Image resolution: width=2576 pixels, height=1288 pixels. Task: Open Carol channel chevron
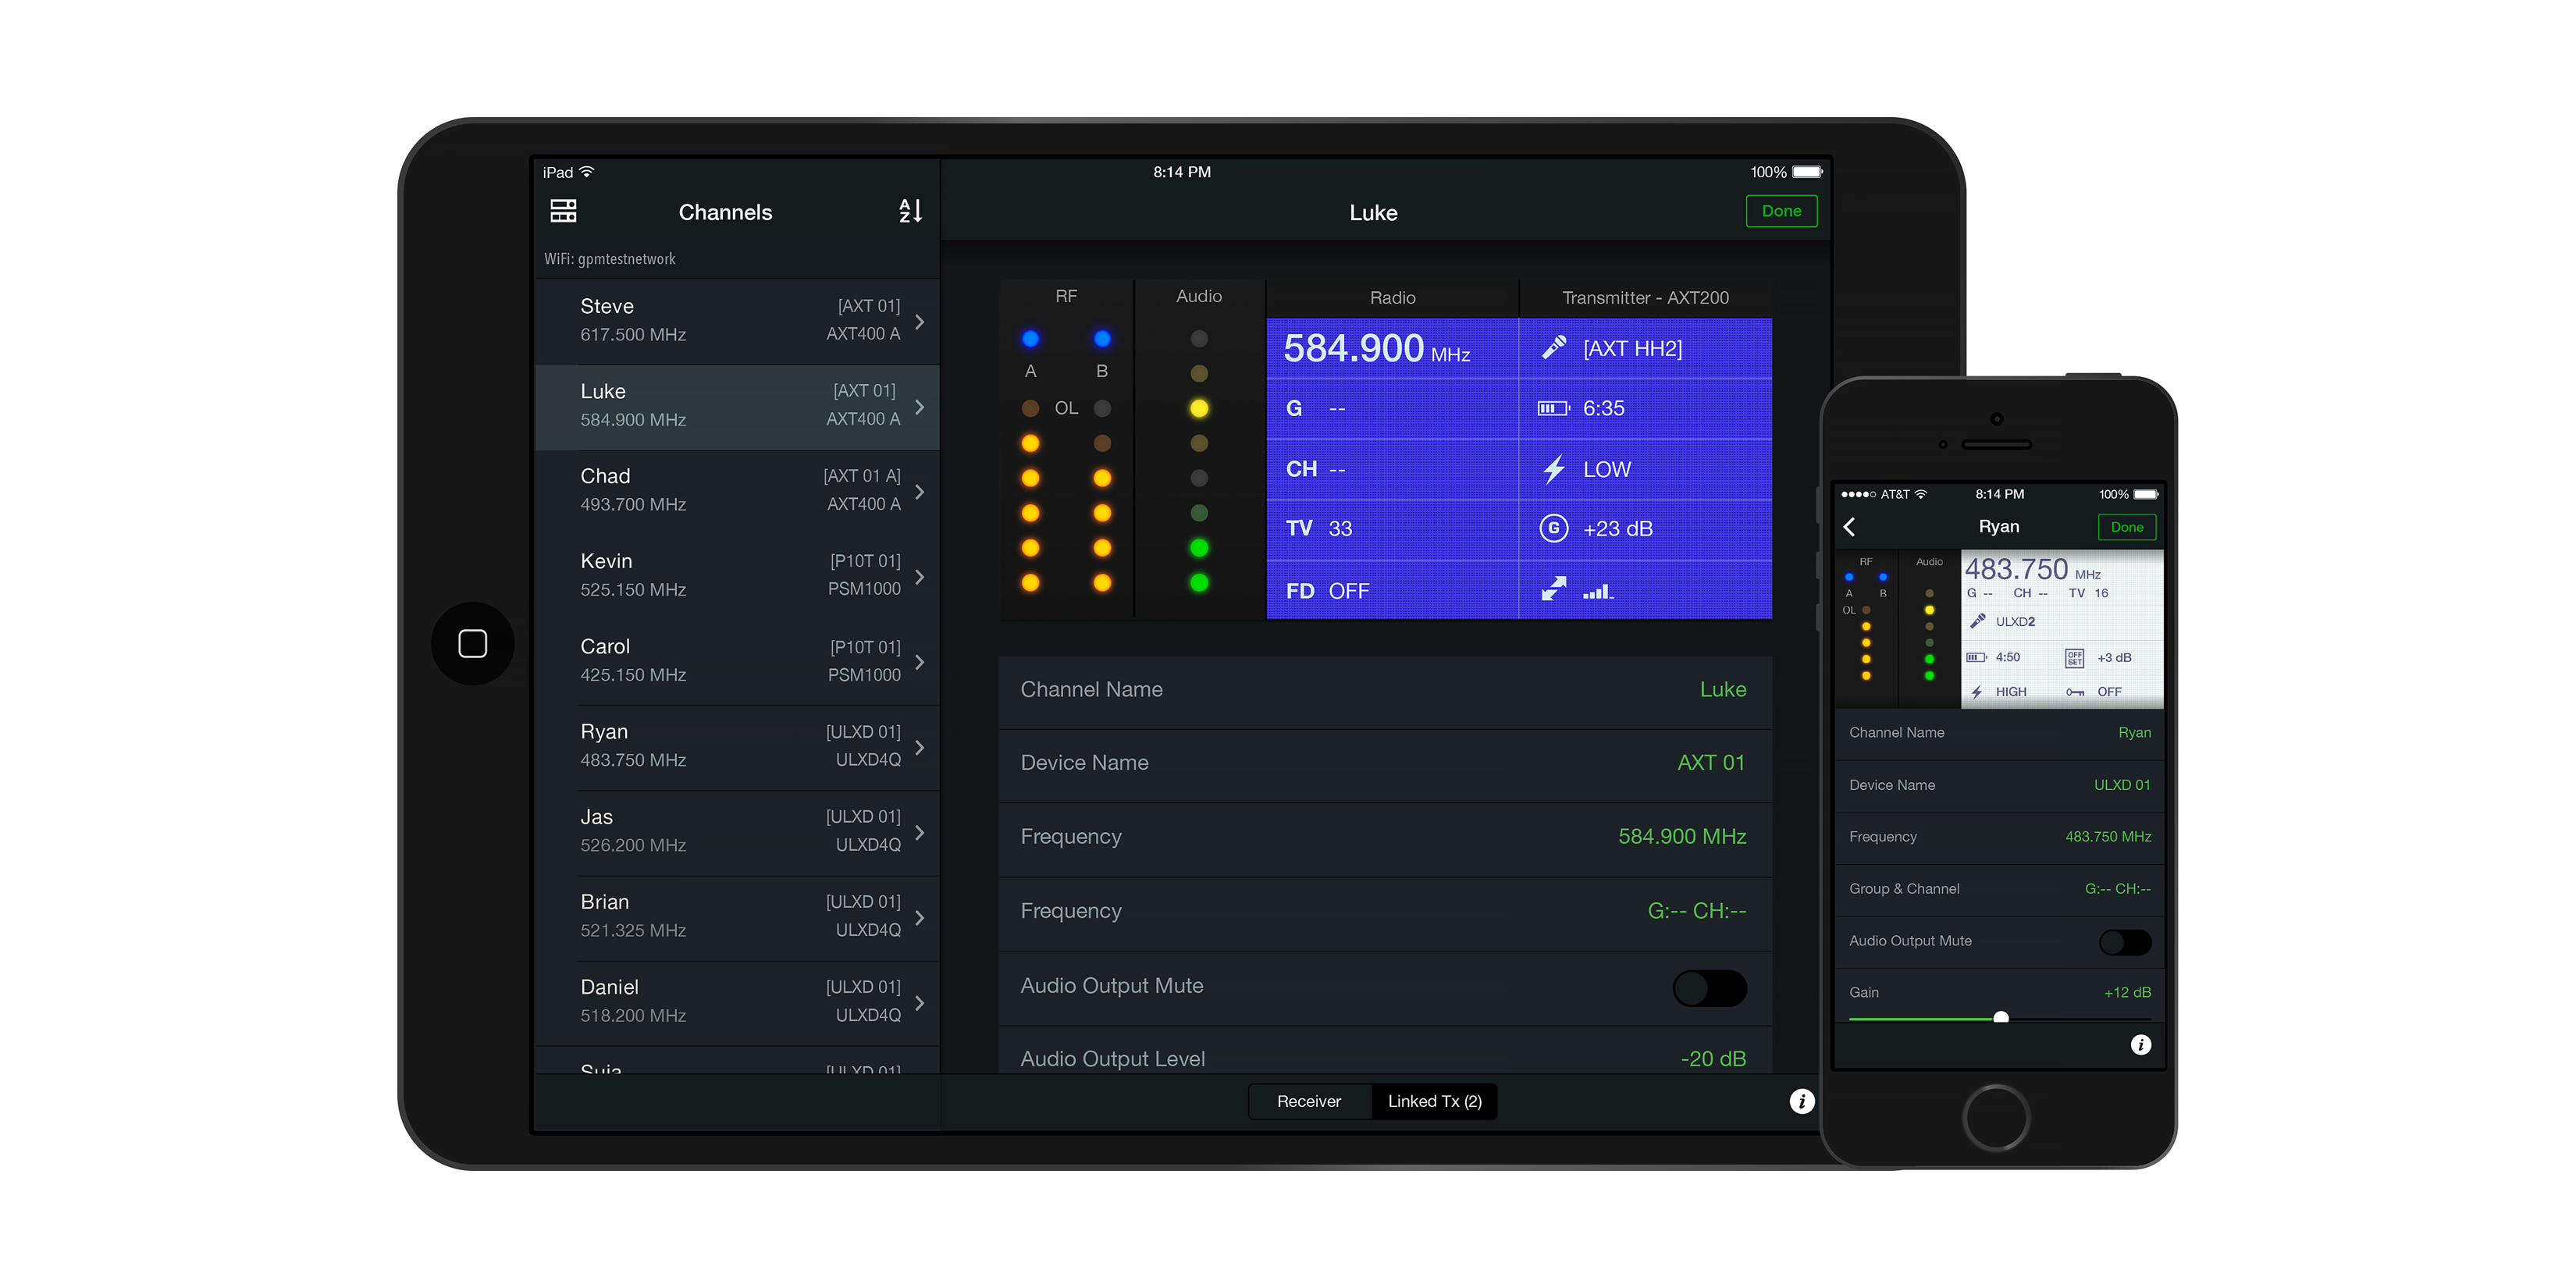(x=919, y=662)
